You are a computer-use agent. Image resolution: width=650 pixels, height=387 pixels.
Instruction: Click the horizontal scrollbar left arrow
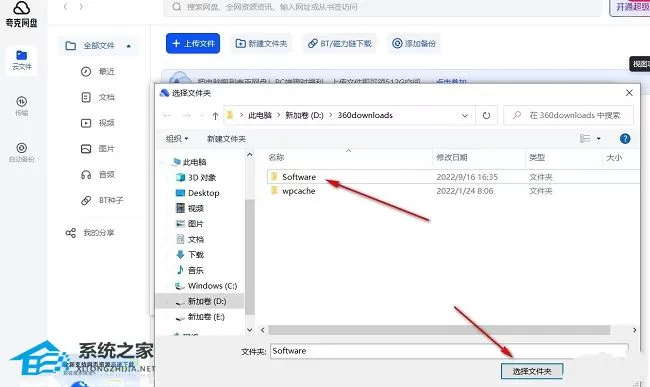coord(262,330)
